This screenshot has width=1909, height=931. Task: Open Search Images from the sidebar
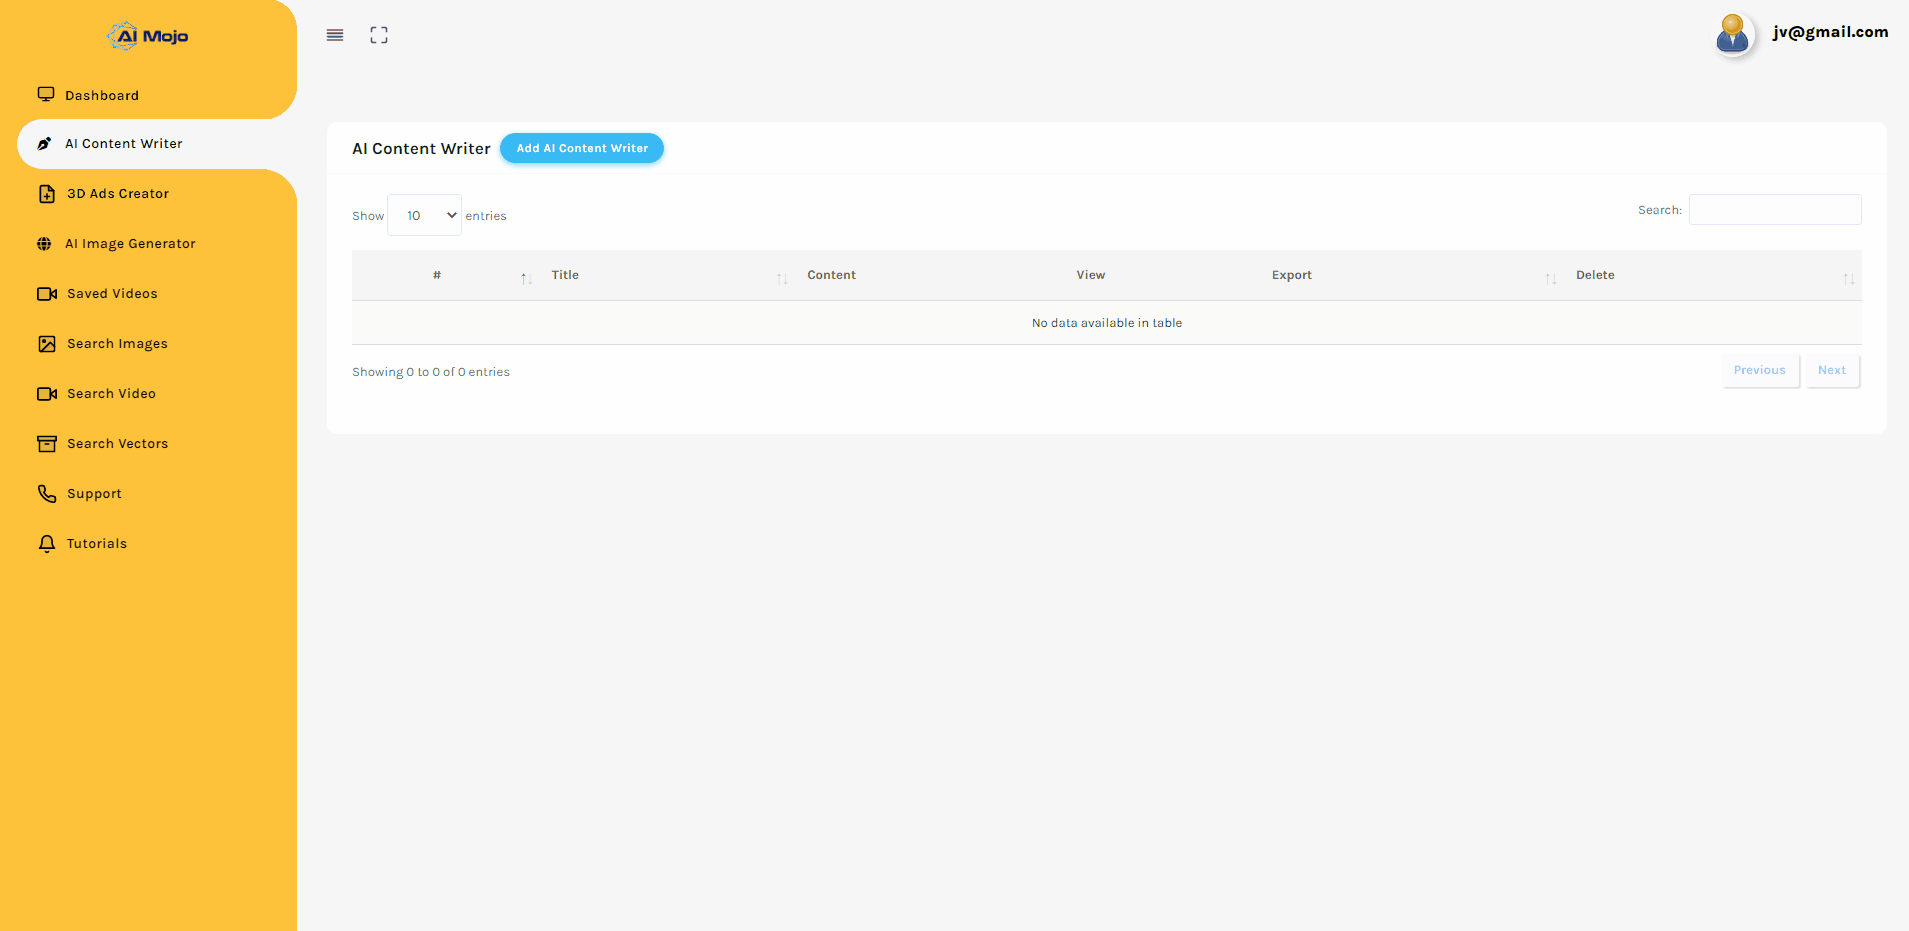(x=117, y=344)
